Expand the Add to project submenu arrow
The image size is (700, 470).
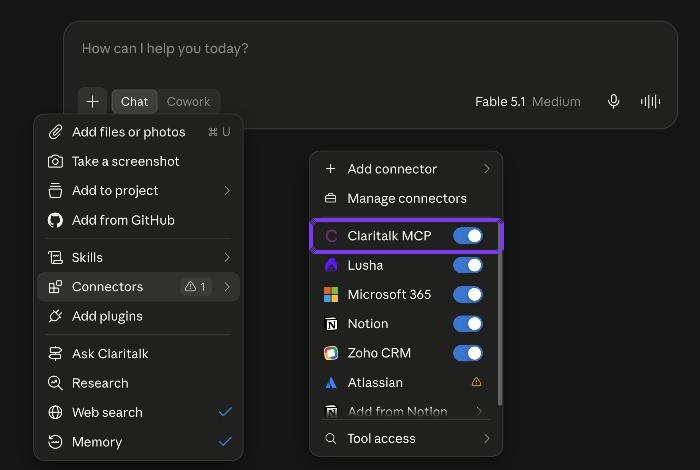coord(227,191)
